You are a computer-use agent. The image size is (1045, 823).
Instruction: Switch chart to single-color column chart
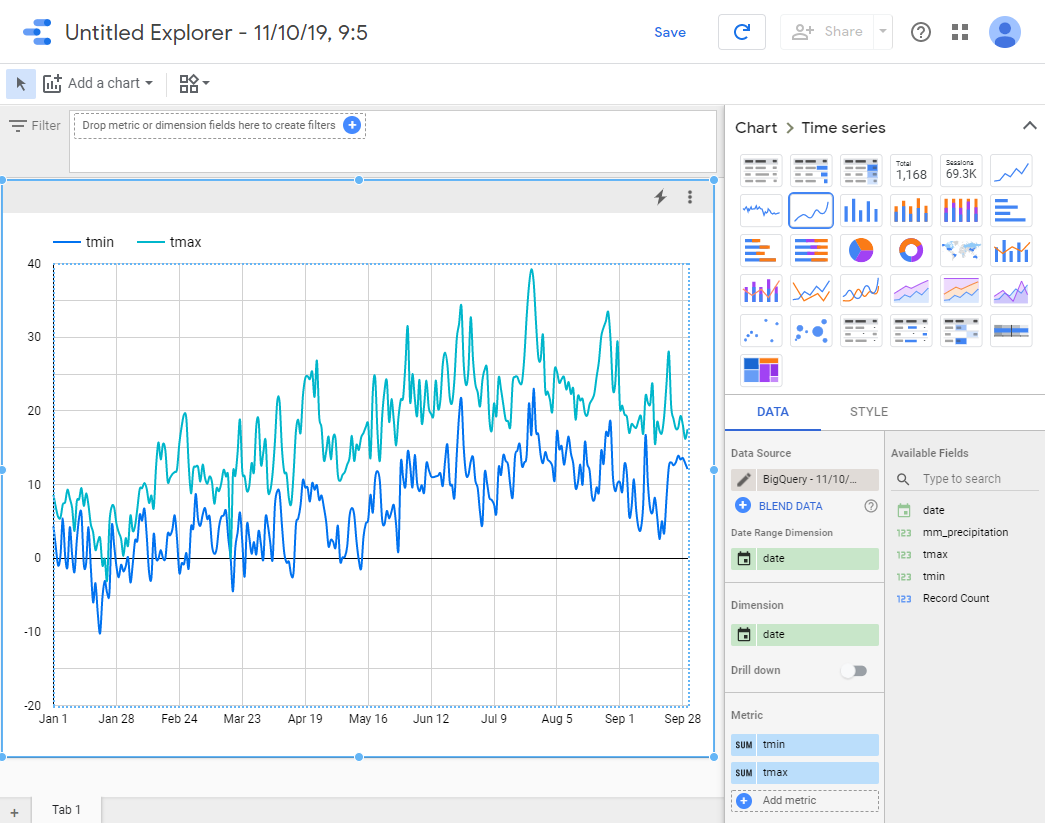[860, 211]
